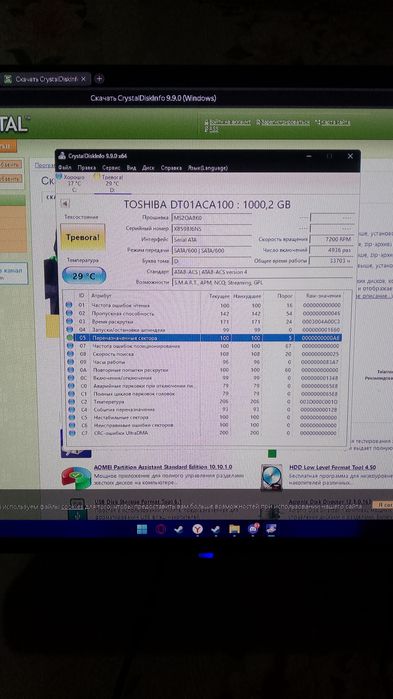Click power-on count 4936 раз field

point(332,250)
